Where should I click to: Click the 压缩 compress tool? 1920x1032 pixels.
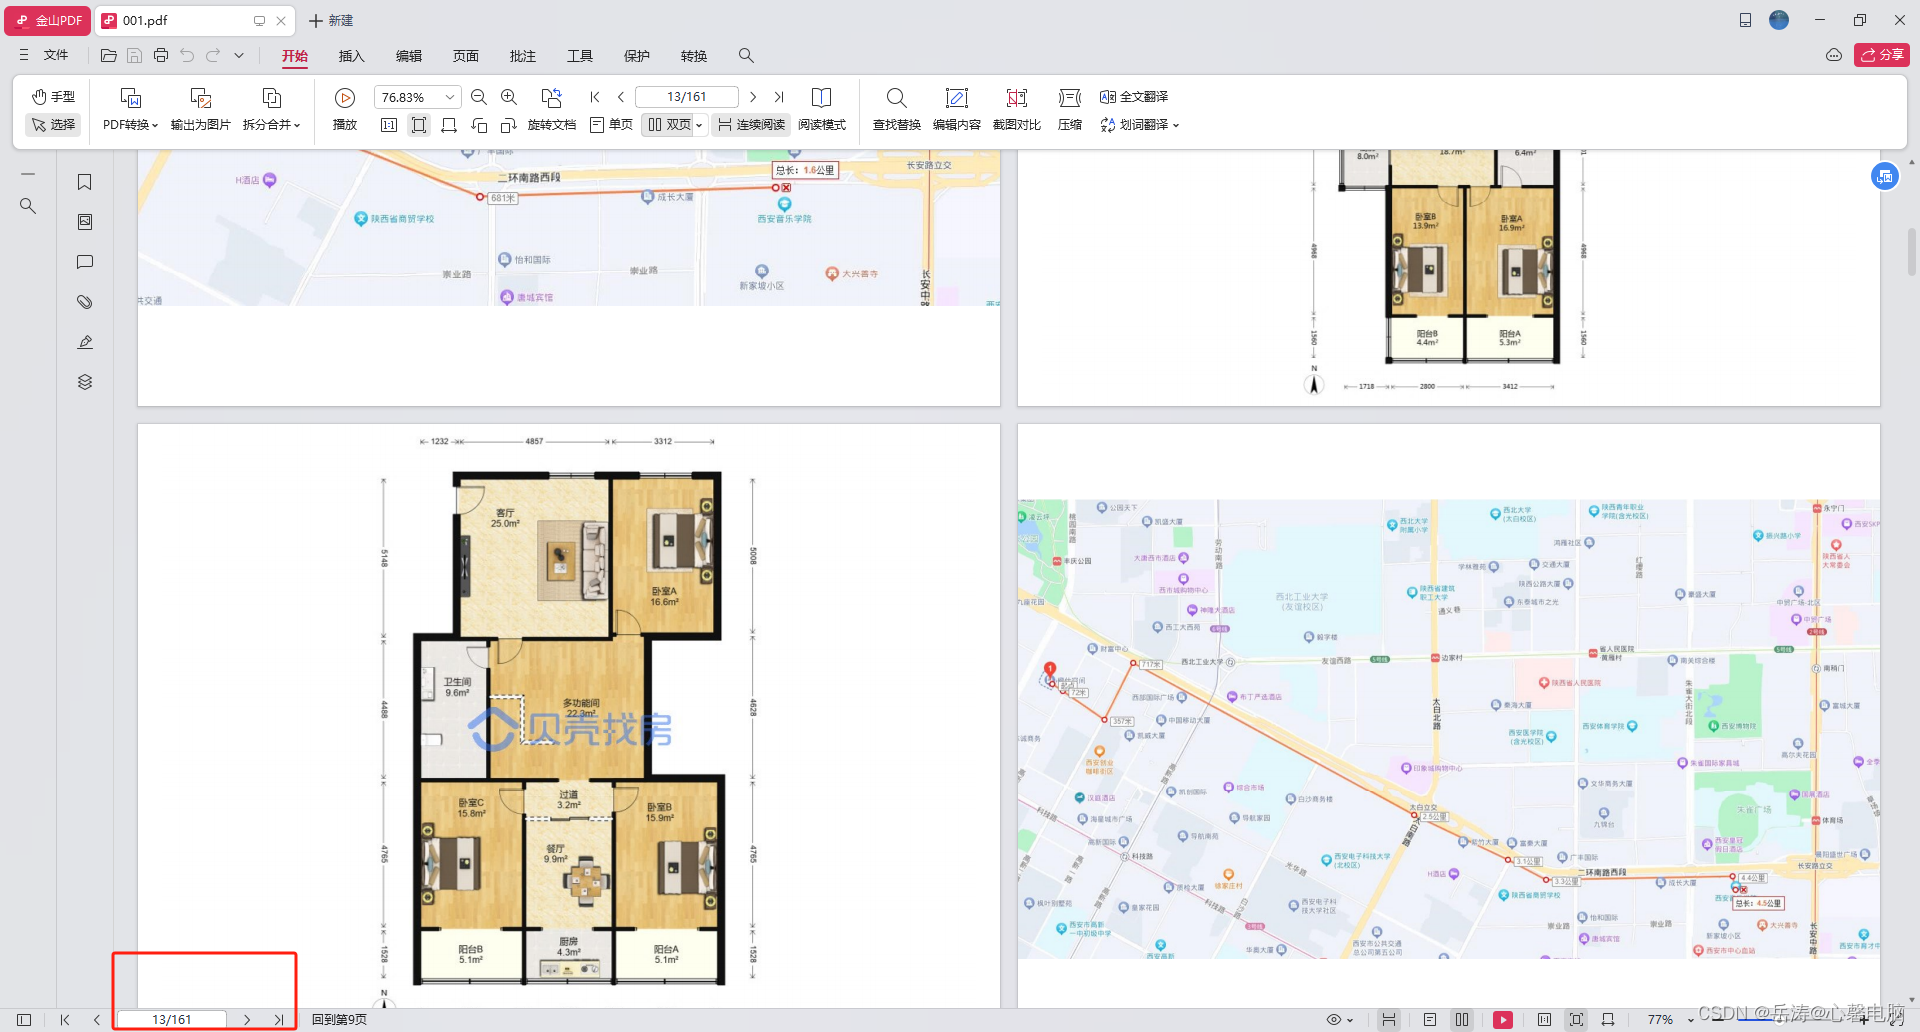click(1070, 110)
